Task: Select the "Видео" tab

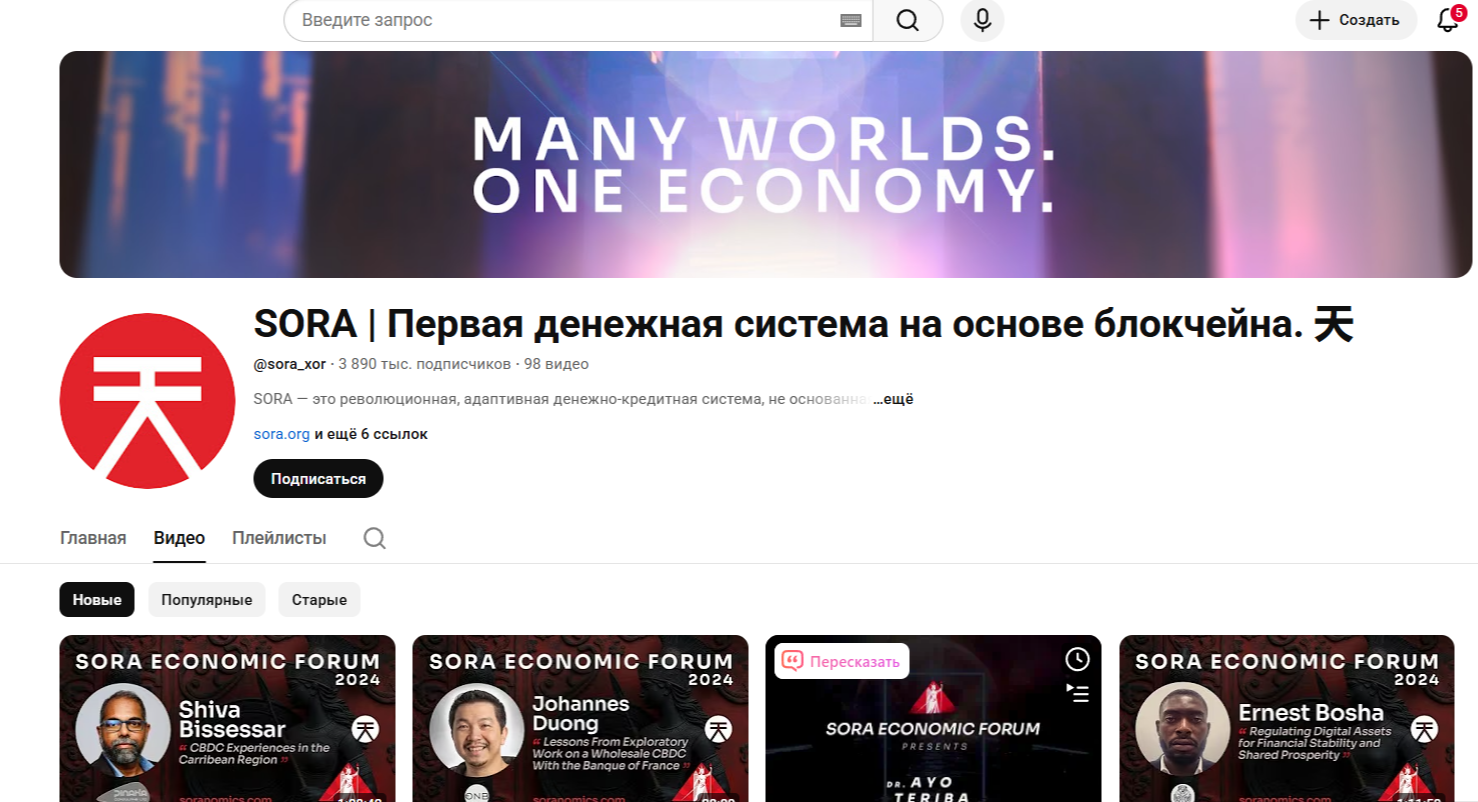Action: point(179,538)
